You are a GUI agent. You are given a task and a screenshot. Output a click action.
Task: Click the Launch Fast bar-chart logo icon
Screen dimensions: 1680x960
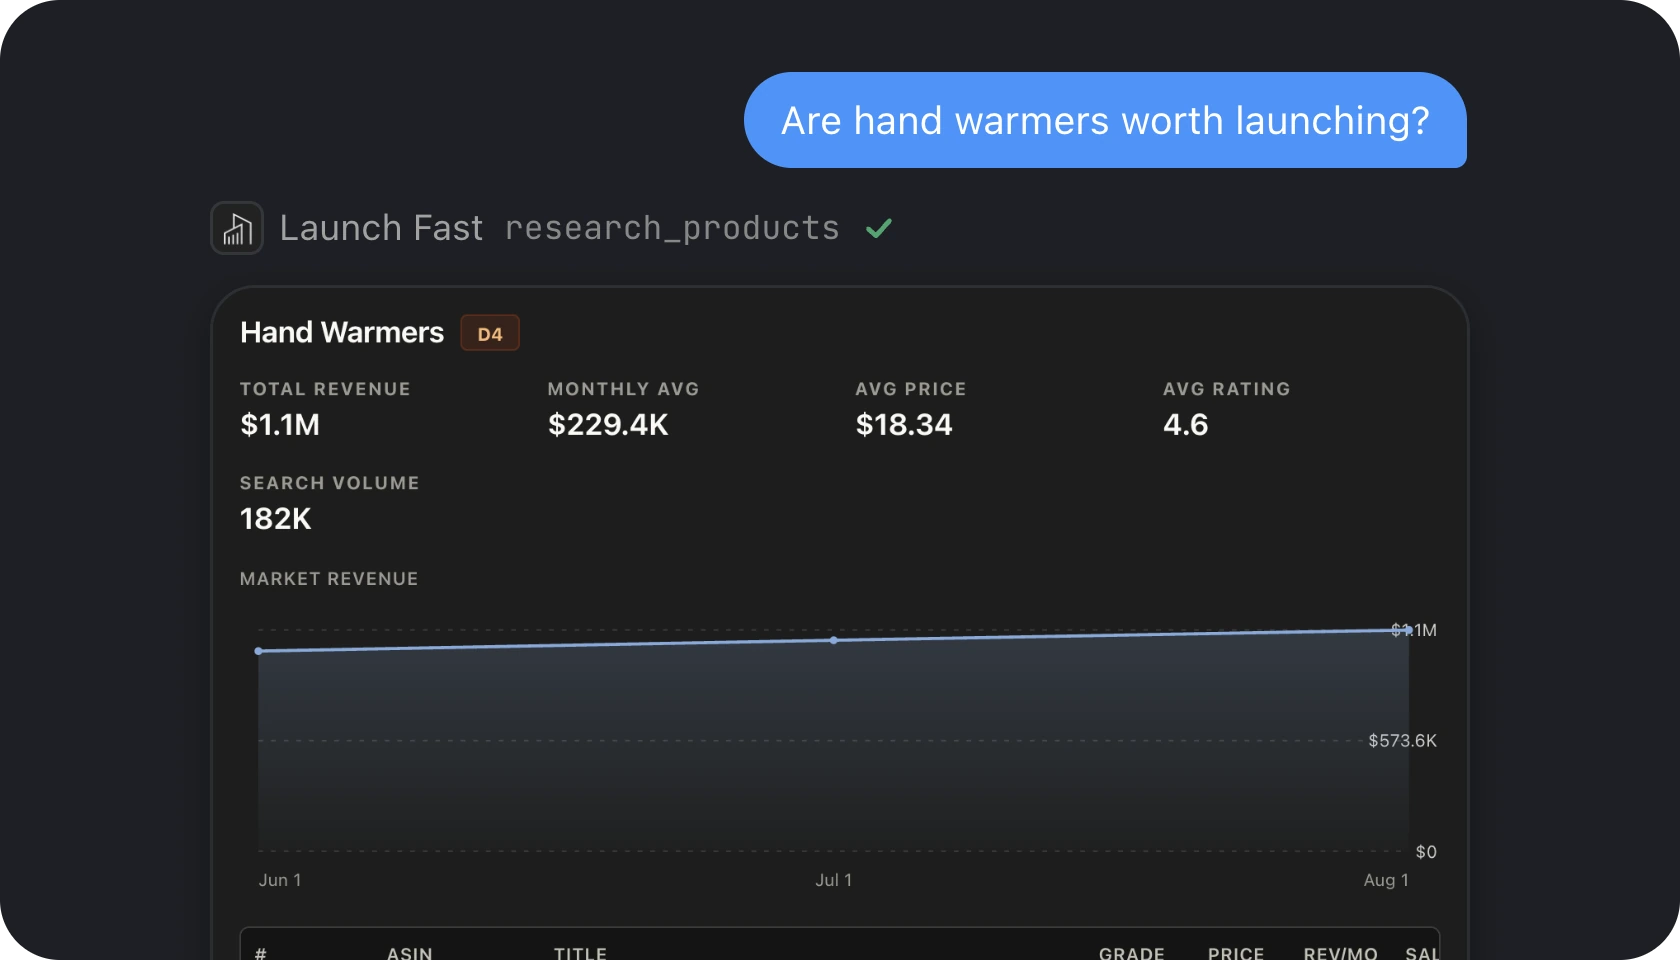237,228
